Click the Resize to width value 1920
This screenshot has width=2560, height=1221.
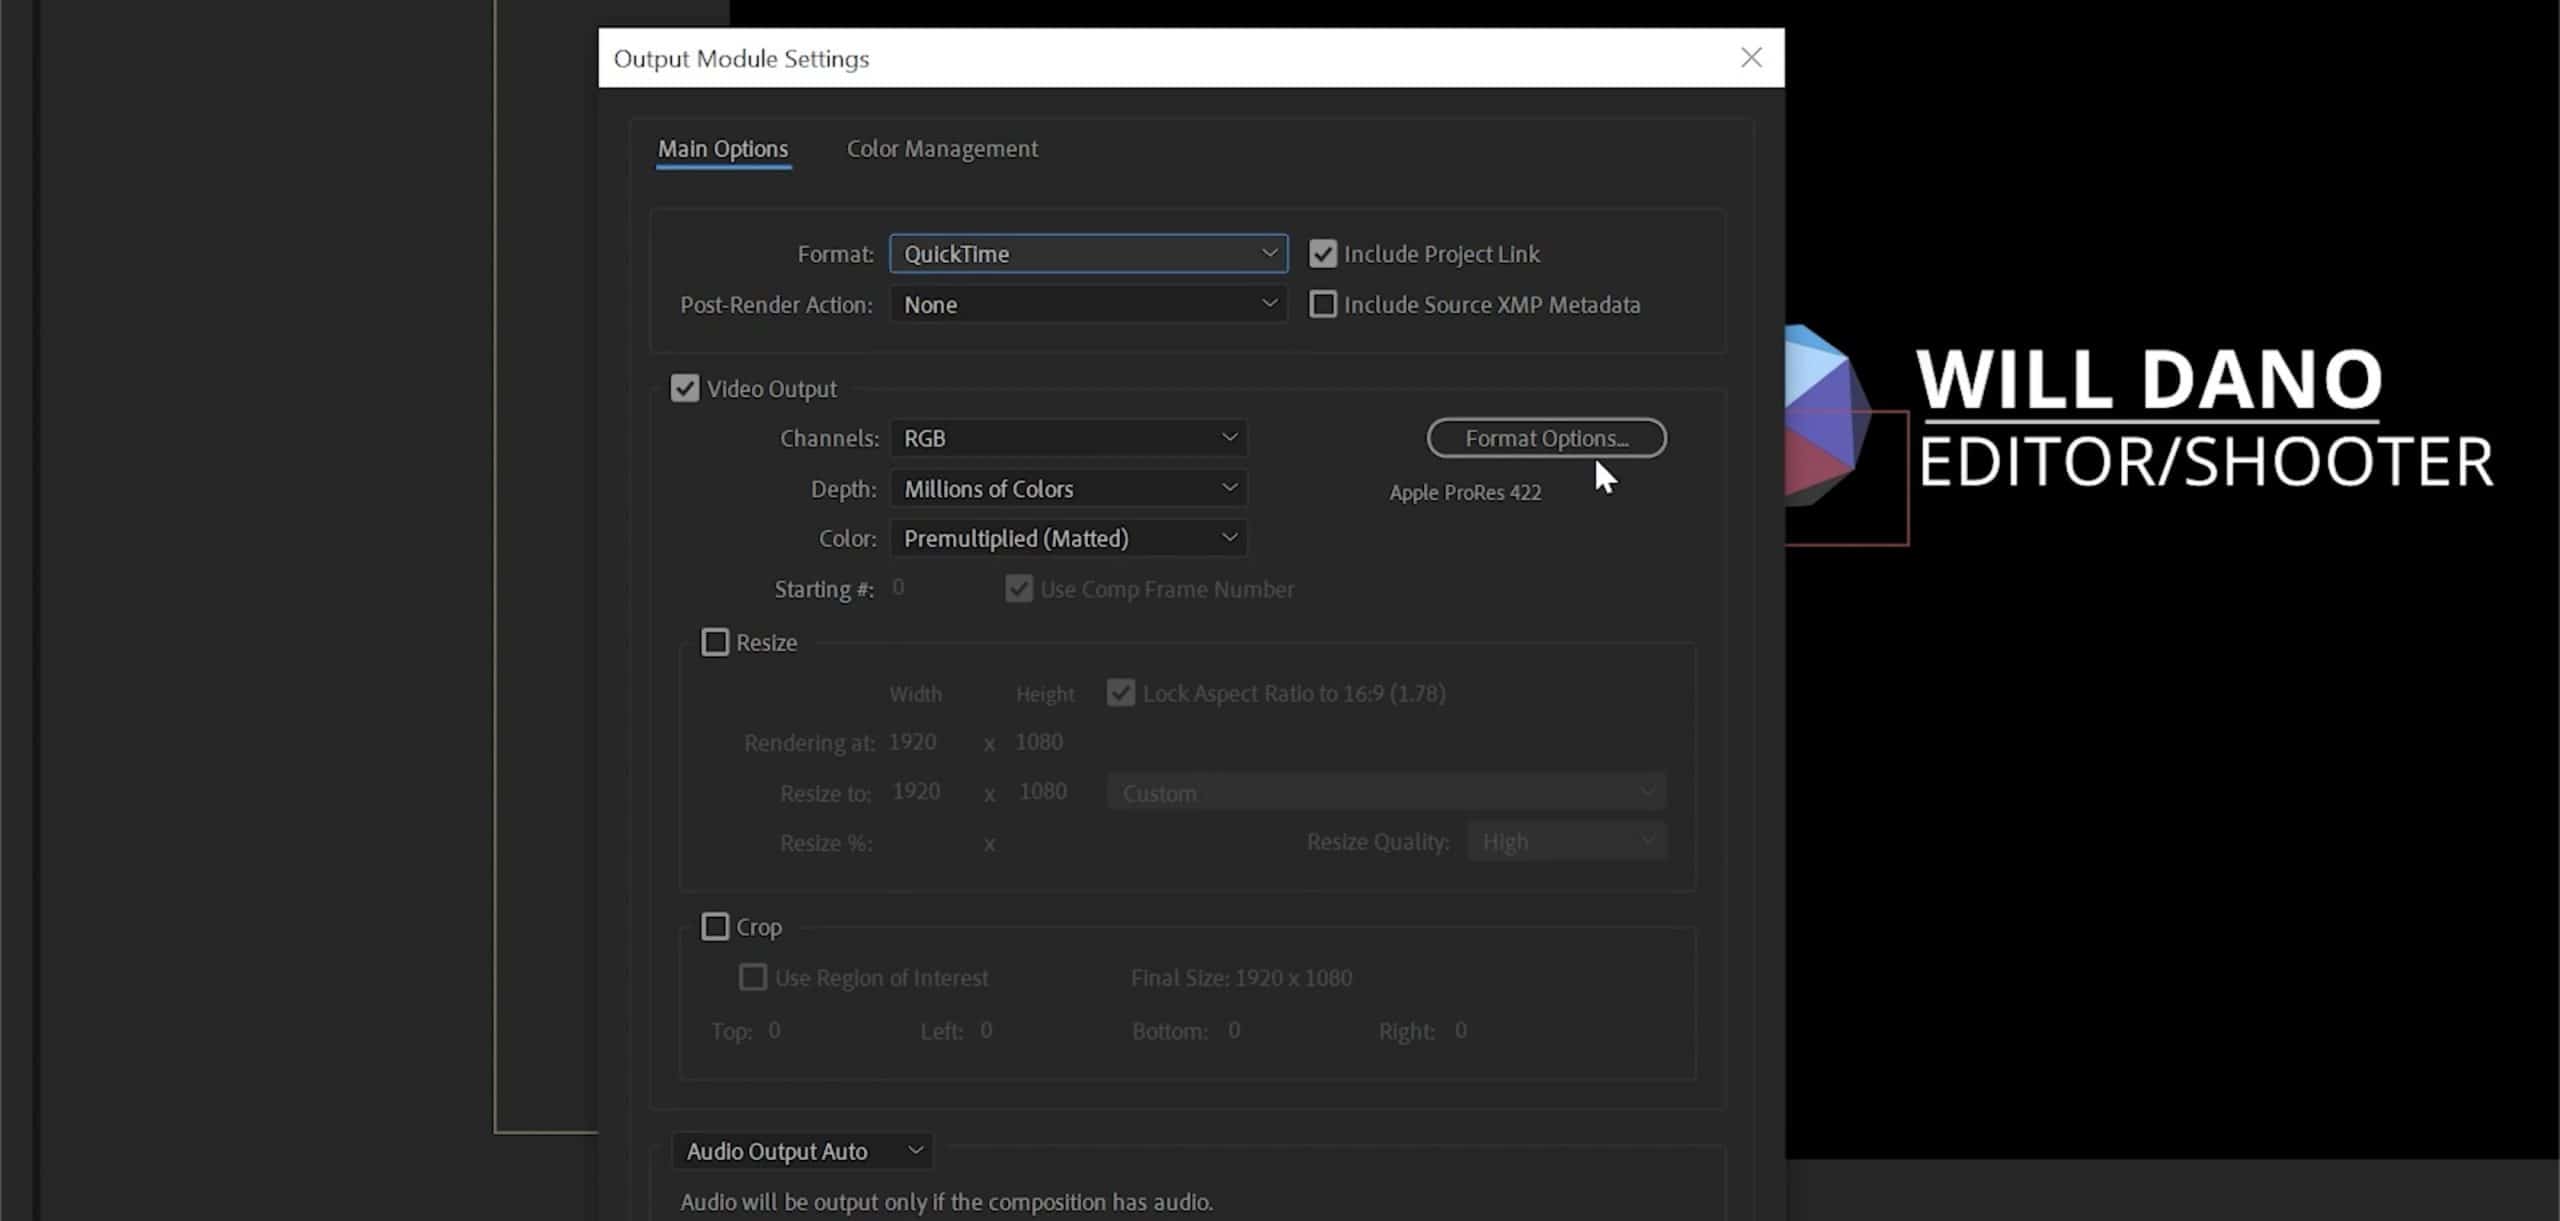click(916, 792)
